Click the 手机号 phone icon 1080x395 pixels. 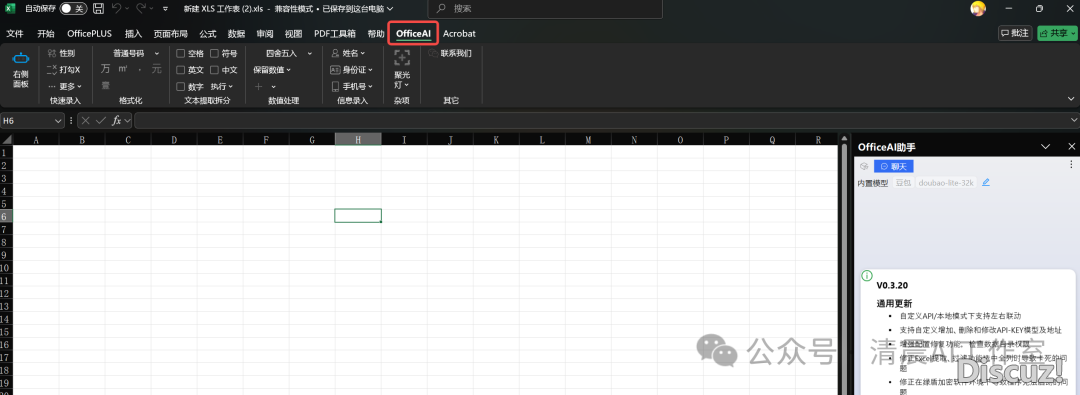click(x=335, y=86)
